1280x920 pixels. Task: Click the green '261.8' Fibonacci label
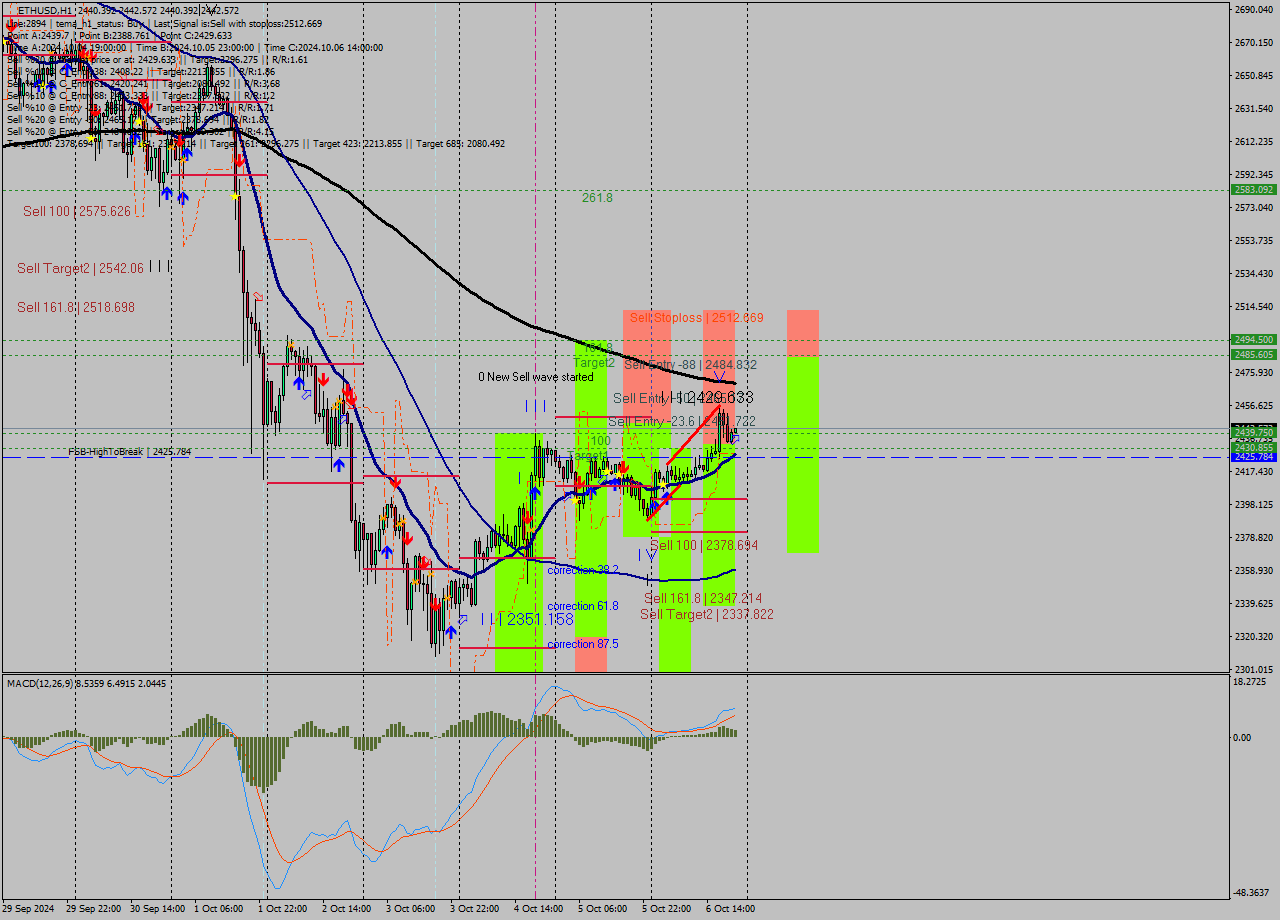tap(597, 198)
